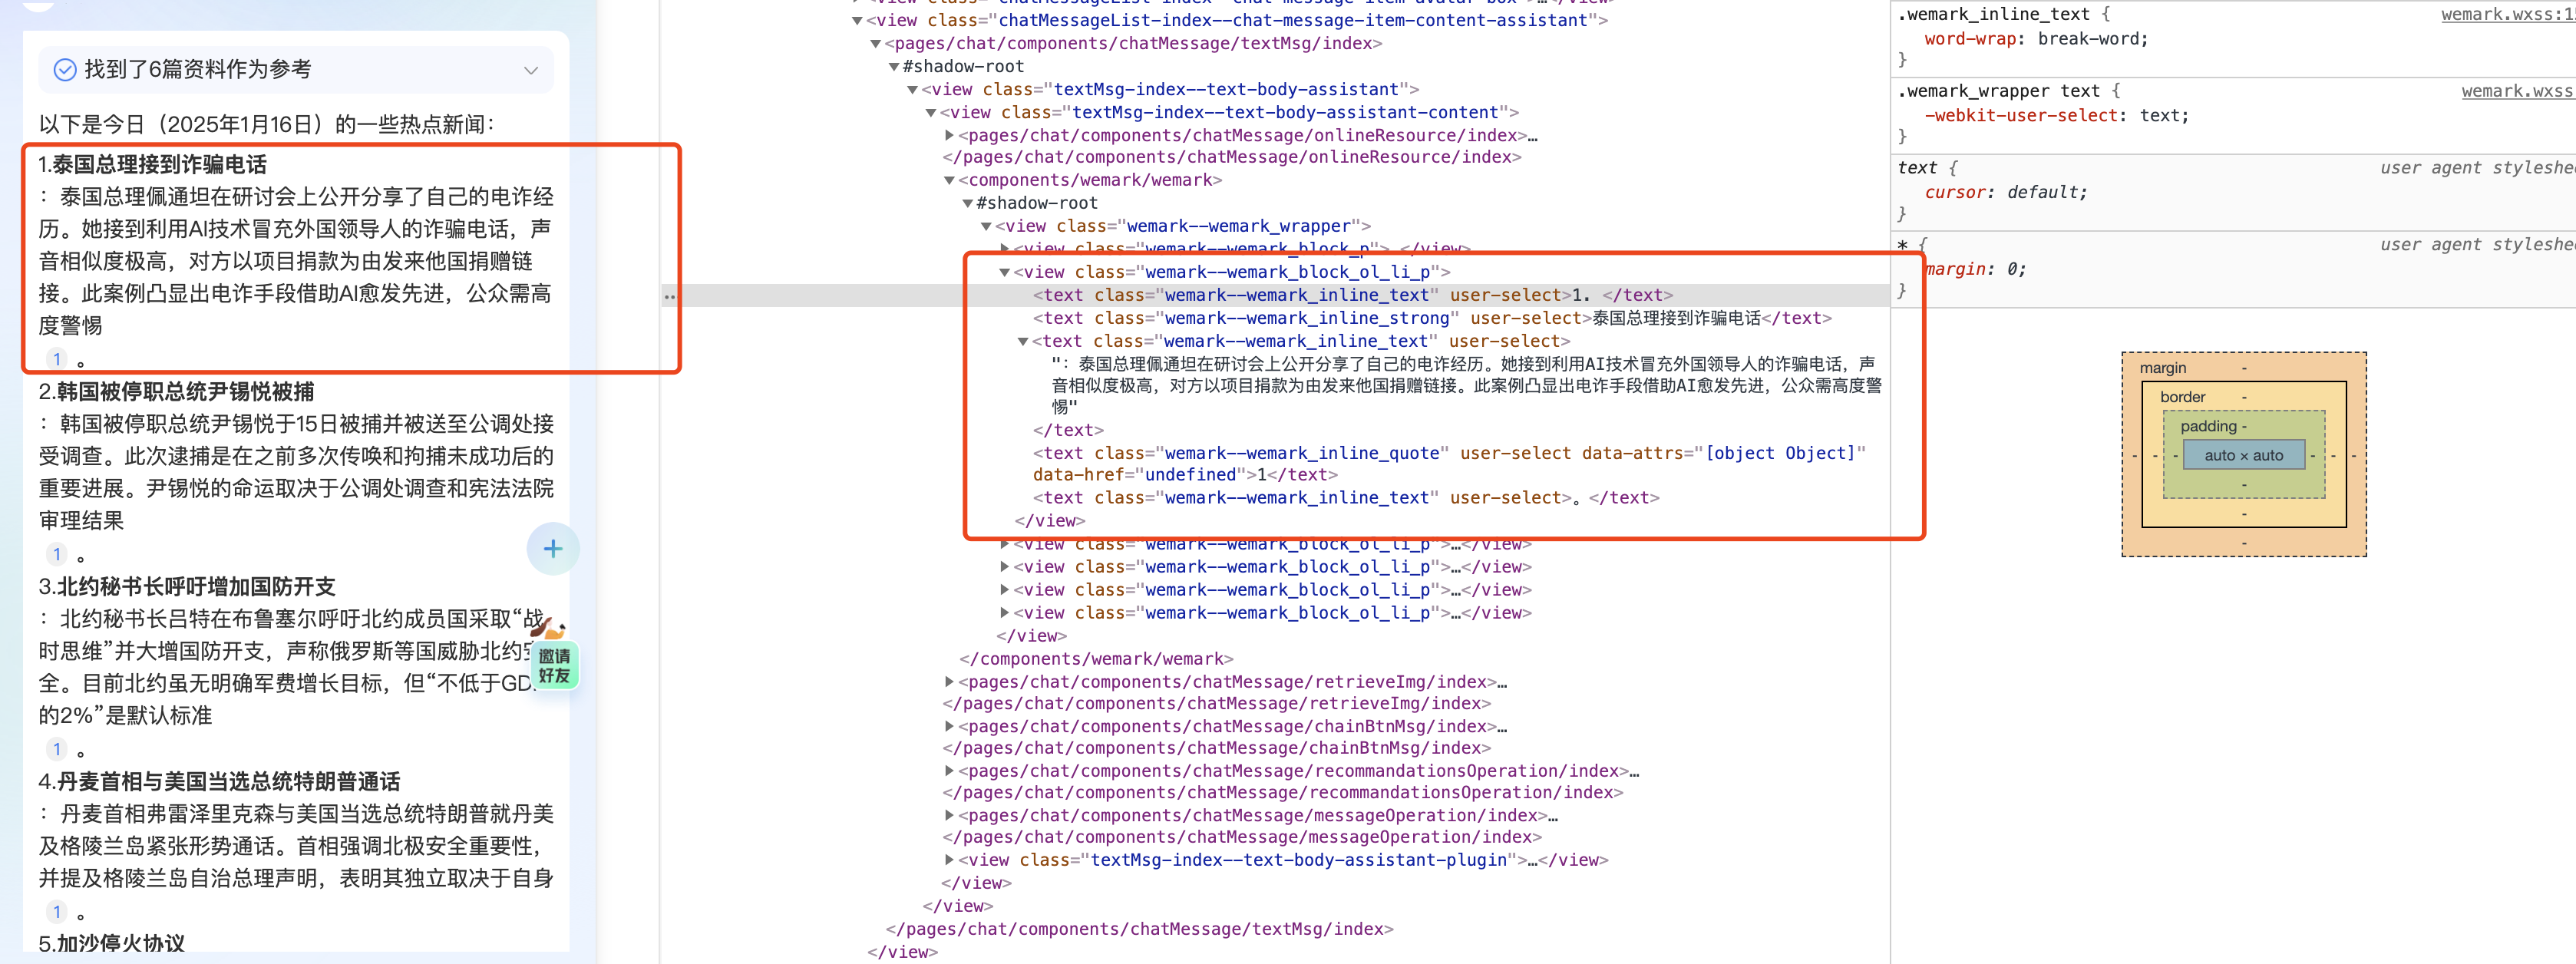2576x964 pixels.
Task: Expand the 找到了6篇资料作为参考 chevron
Action: pos(530,70)
